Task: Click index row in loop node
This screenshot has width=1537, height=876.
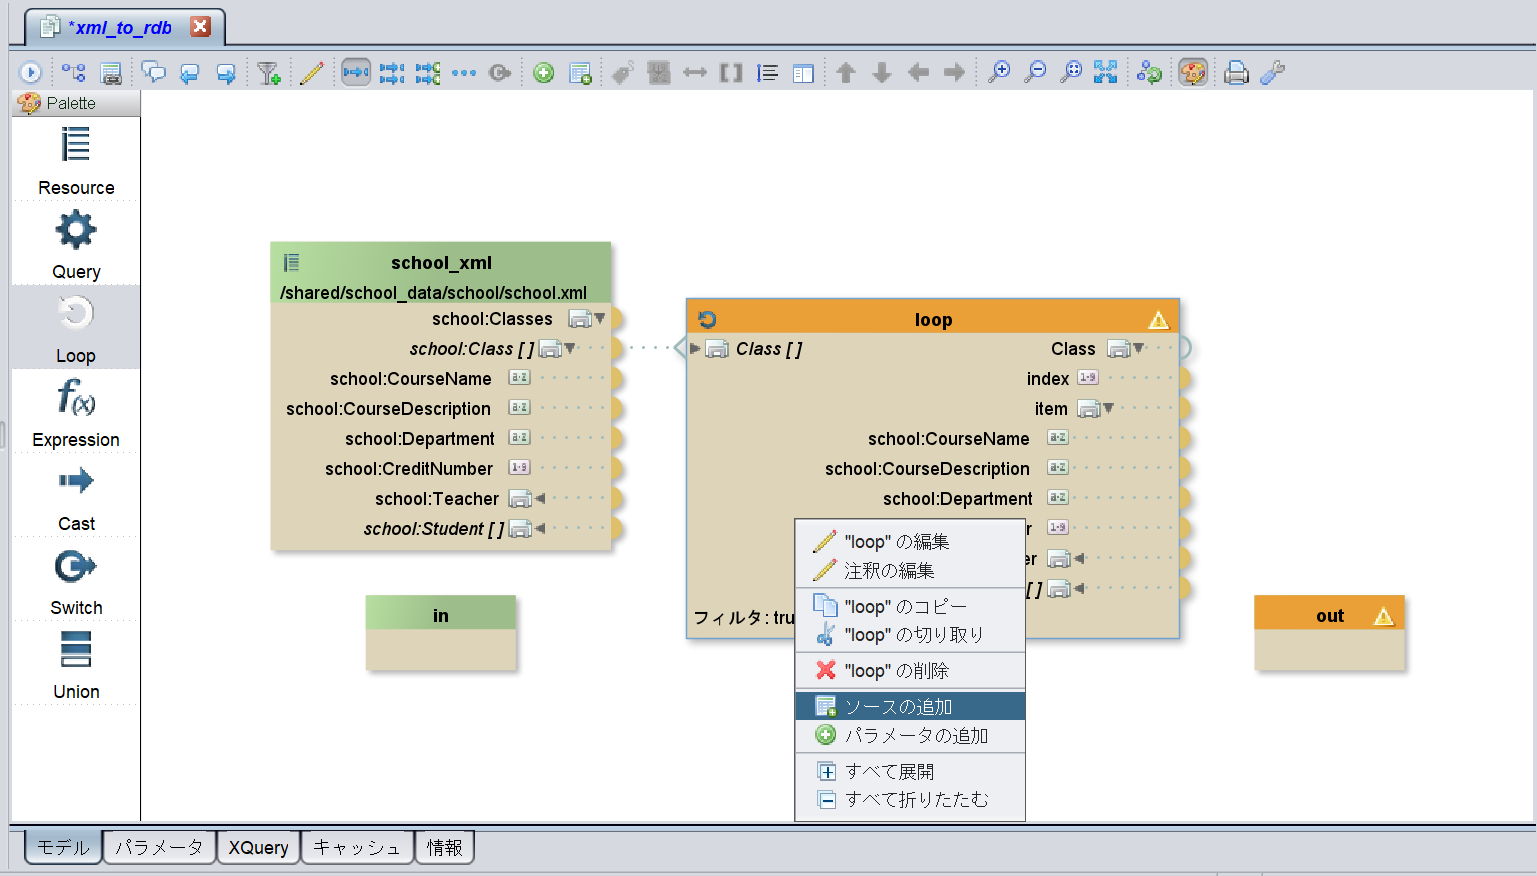Action: [x=1048, y=378]
